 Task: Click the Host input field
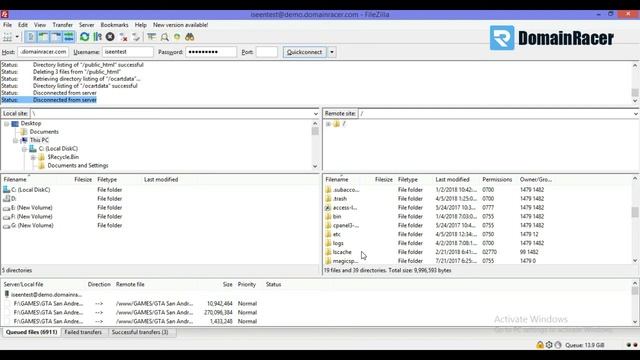click(42, 52)
